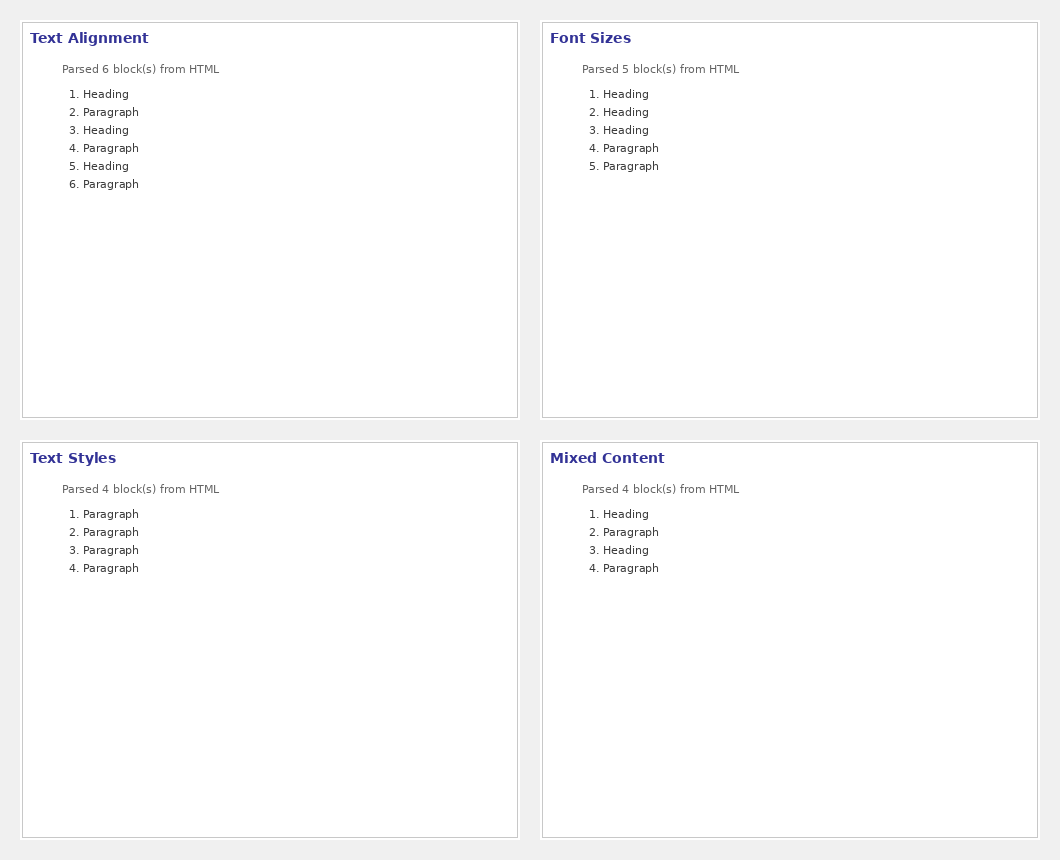Click item 1 Heading in Text Alignment
Screen dimensions: 1060x860
105,95
